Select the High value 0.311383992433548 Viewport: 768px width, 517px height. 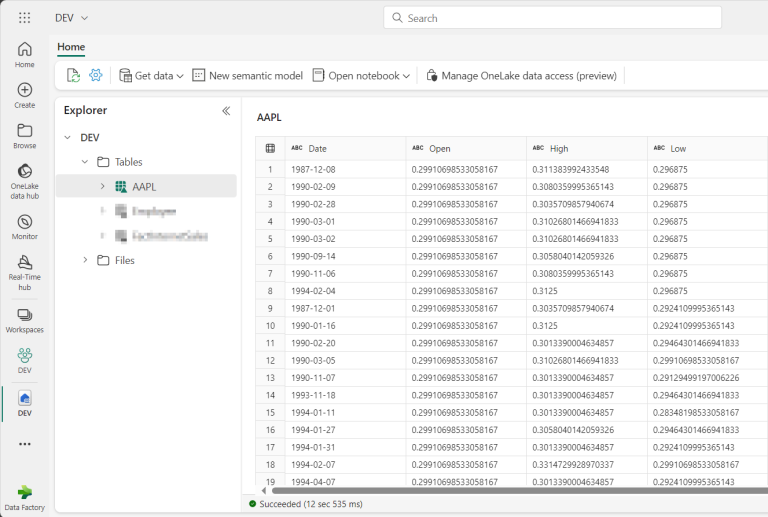click(x=587, y=169)
